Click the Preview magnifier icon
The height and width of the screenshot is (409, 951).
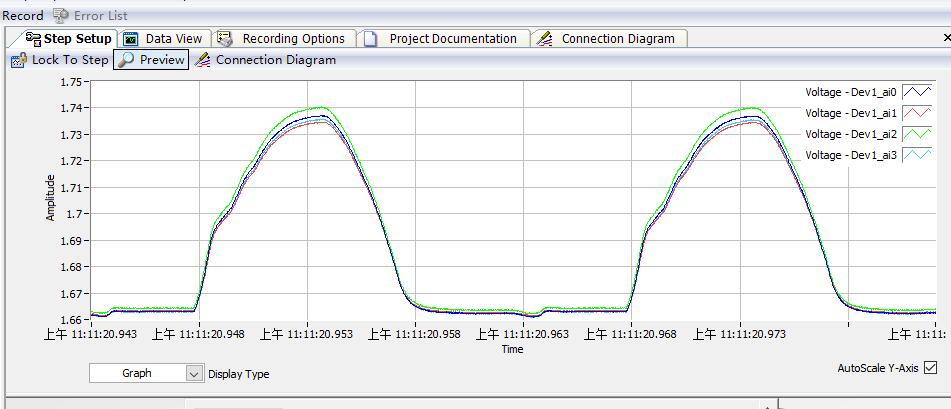pos(126,59)
